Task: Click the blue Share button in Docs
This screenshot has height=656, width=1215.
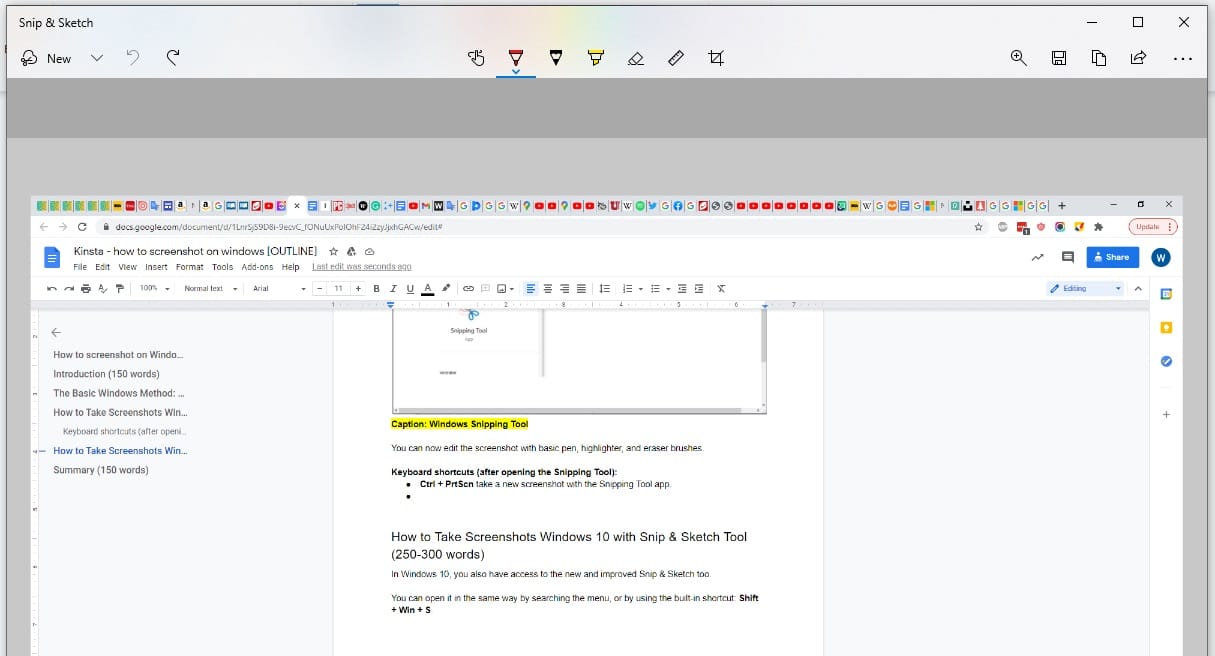Action: (1112, 257)
